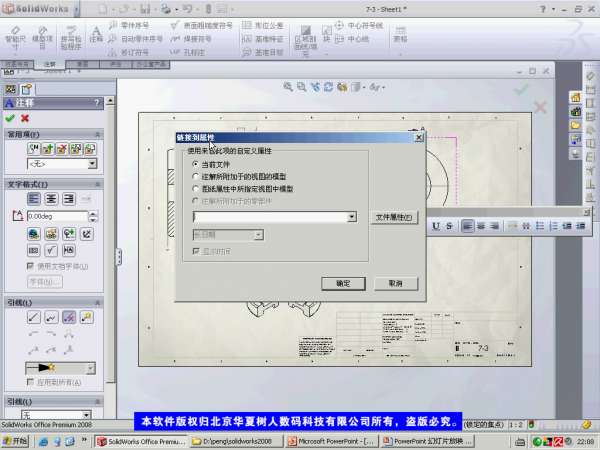The height and width of the screenshot is (450, 600).
Task: Switch to D:\peng\solidworks2008 taskbar folder
Action: click(236, 441)
